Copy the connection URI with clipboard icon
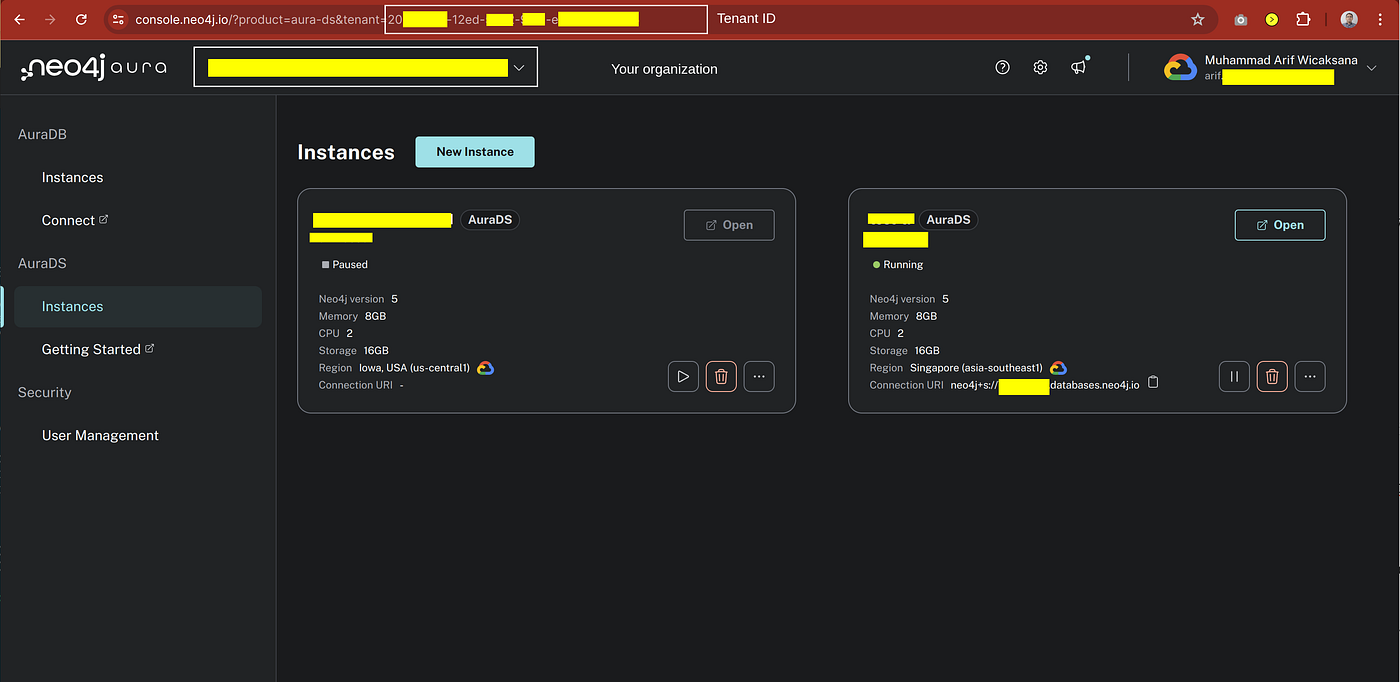Viewport: 1400px width, 682px height. click(x=1153, y=382)
